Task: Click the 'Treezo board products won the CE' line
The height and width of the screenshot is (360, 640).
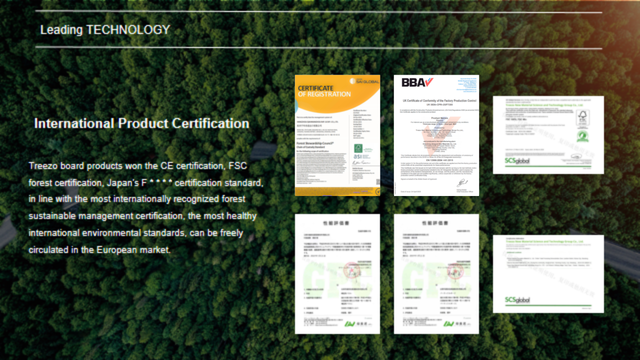Action: 138,166
